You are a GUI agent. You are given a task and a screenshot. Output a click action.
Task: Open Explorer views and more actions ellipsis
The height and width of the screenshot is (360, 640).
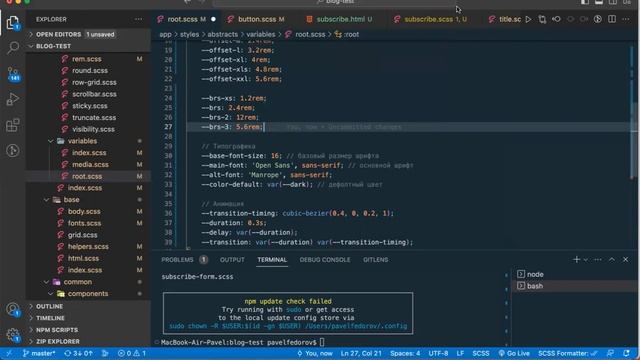point(138,19)
